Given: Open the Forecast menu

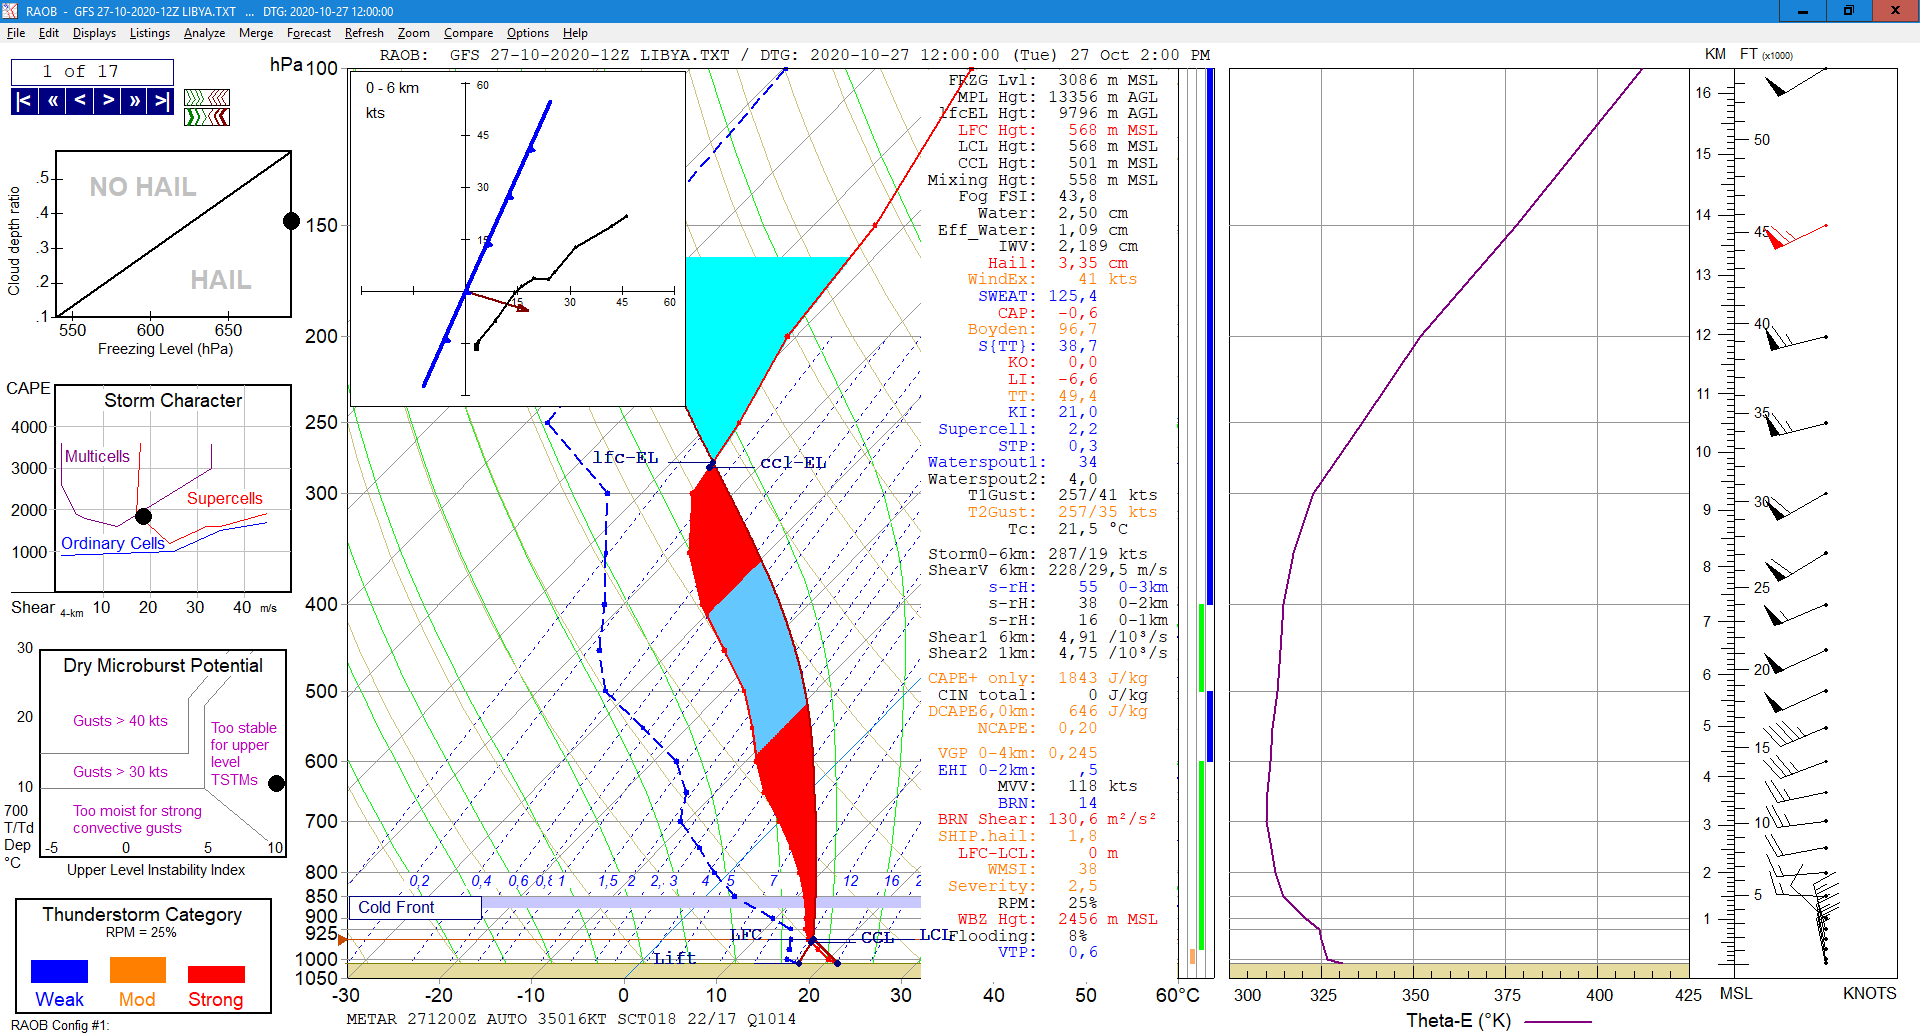Looking at the screenshot, I should point(308,33).
